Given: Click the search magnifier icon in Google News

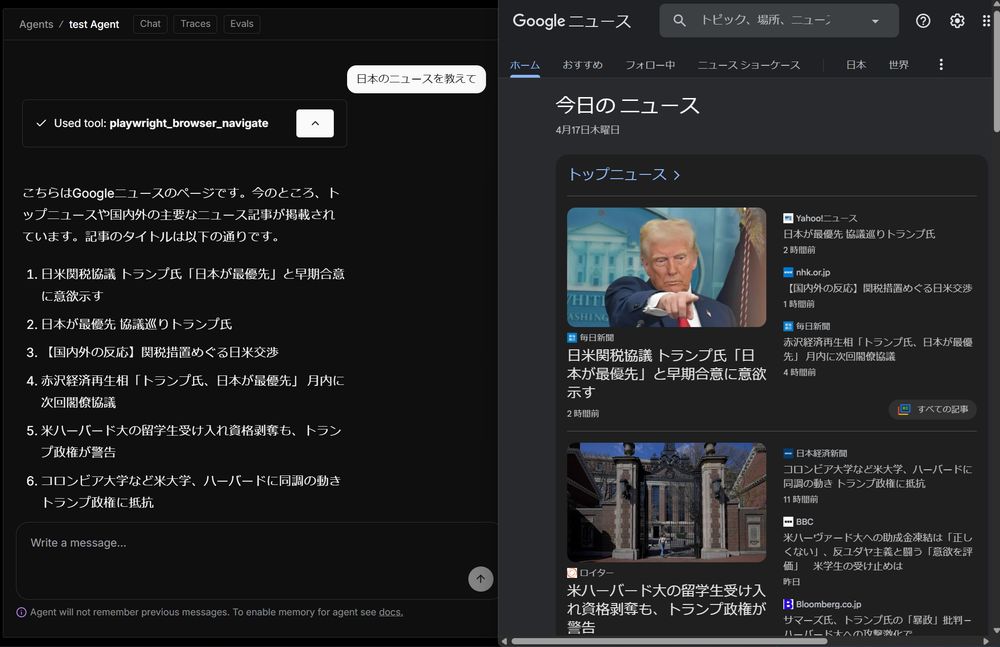Looking at the screenshot, I should pyautogui.click(x=679, y=20).
